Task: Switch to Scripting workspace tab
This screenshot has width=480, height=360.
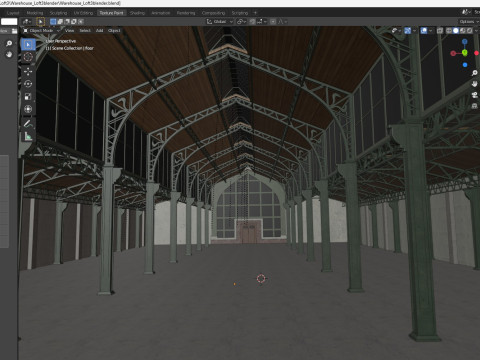Action: click(240, 13)
